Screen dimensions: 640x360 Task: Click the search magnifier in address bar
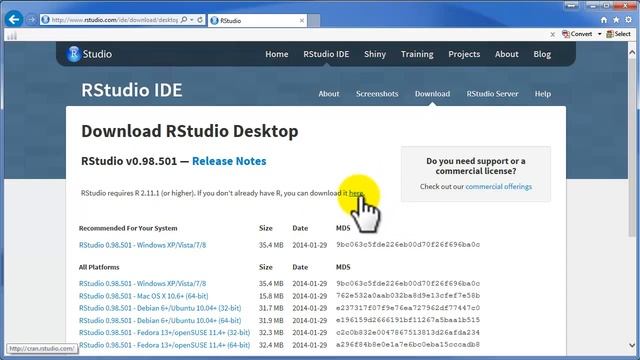(x=184, y=20)
